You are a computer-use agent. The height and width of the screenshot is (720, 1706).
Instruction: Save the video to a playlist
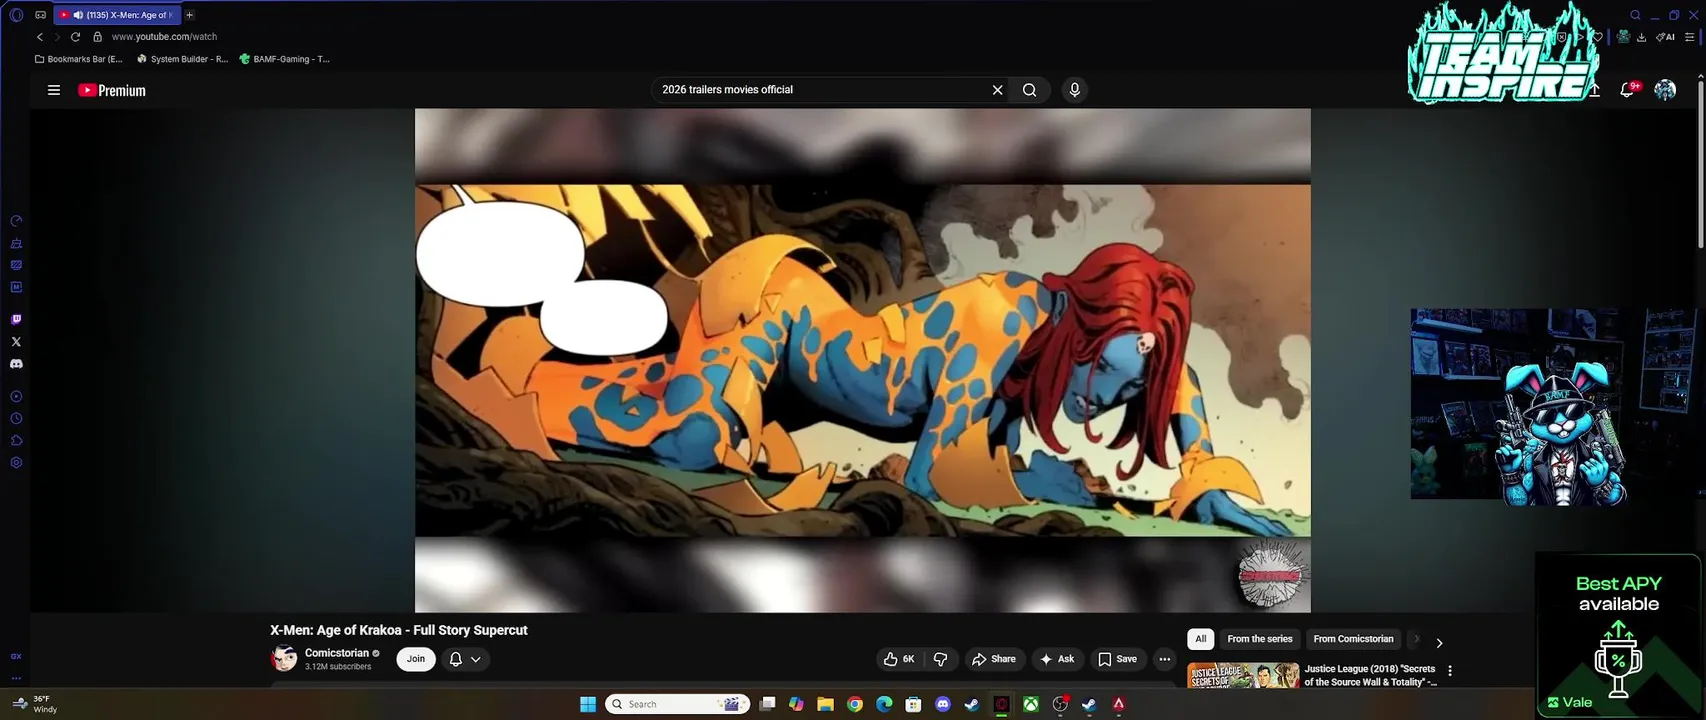(1117, 659)
